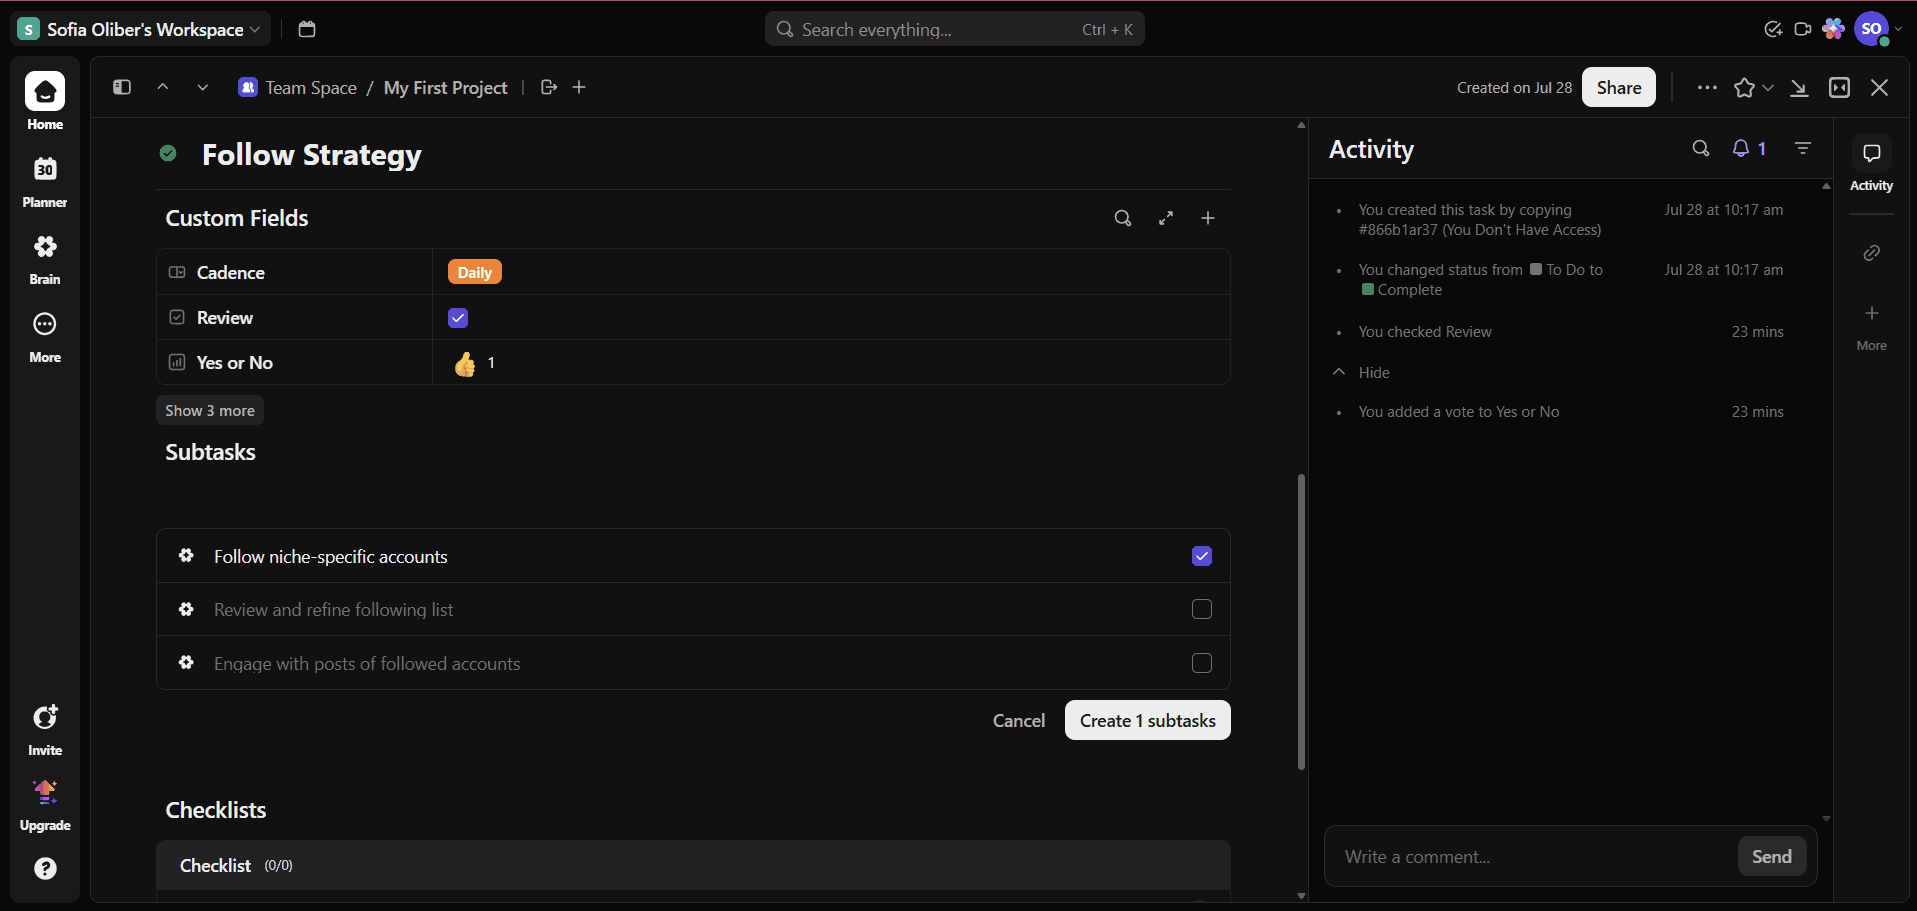Switch task layout view icon

tap(1839, 87)
